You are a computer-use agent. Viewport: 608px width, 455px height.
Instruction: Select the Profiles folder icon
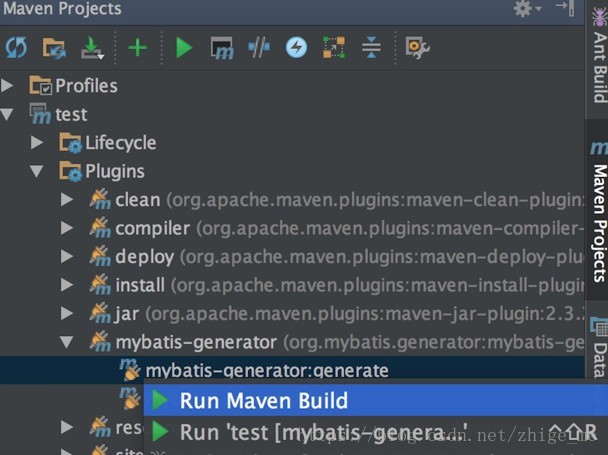[x=40, y=85]
